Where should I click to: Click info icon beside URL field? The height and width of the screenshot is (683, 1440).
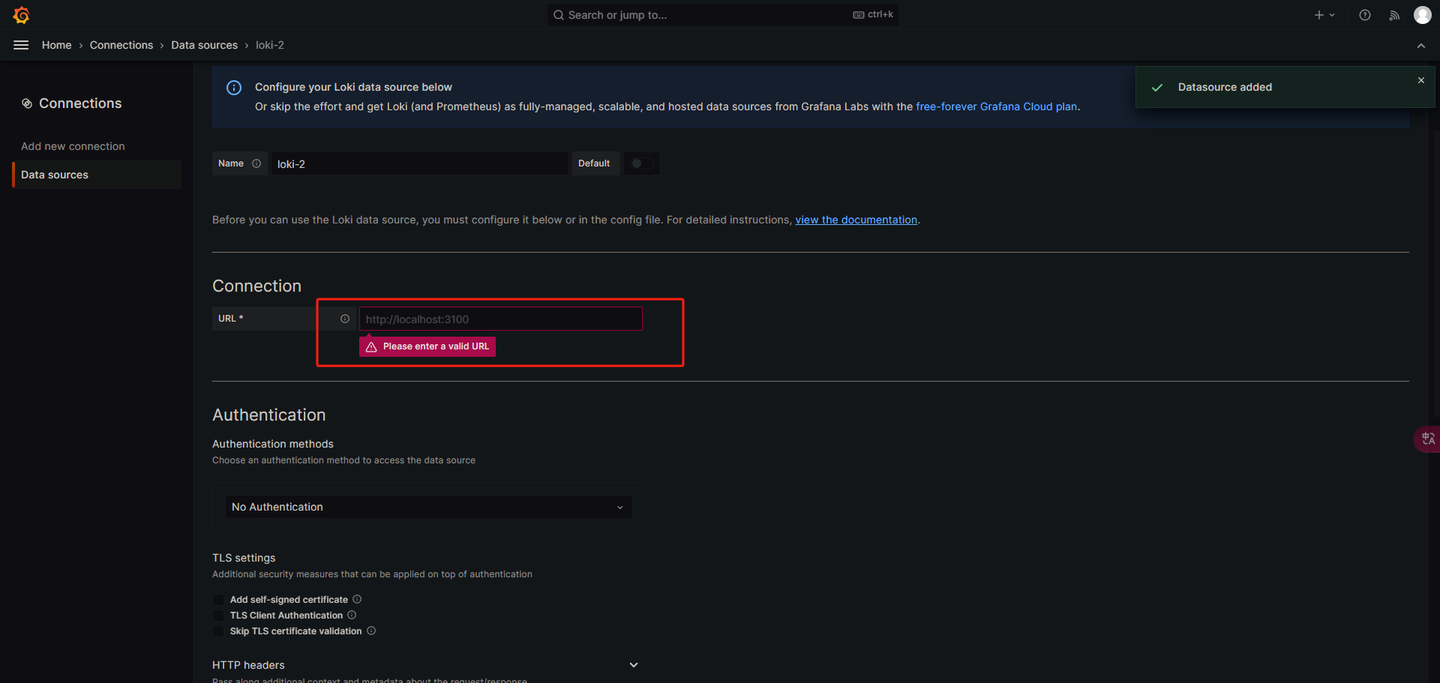pos(345,319)
